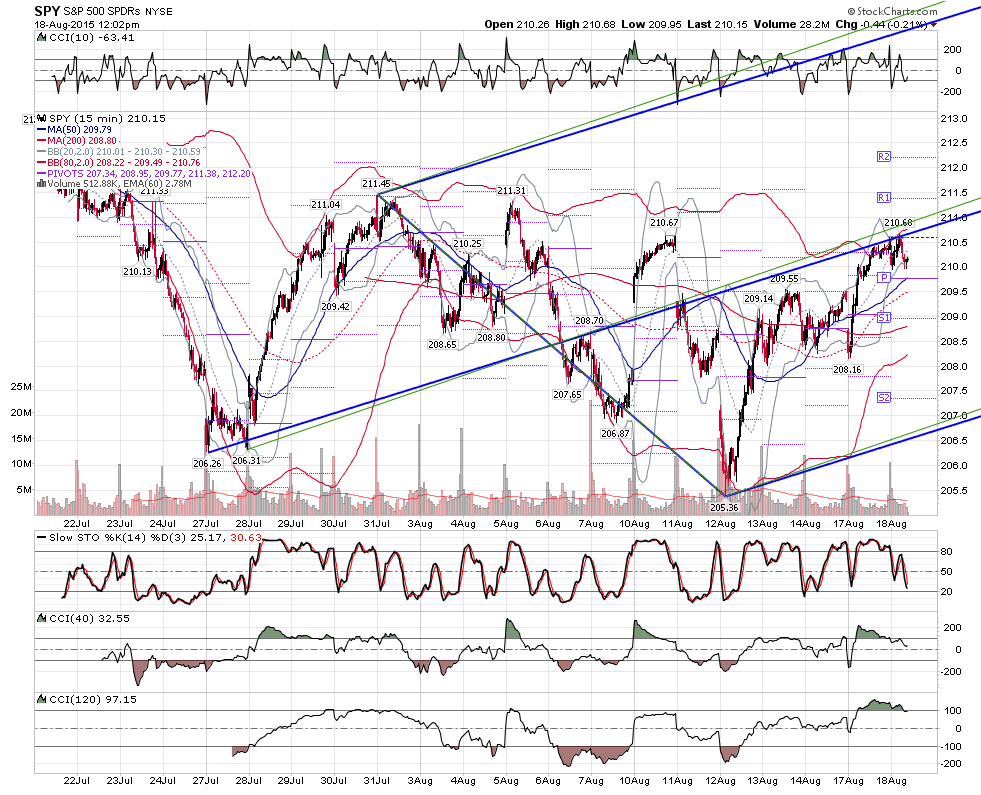Click the 209.42 price annotation
The image size is (981, 795).
click(x=335, y=306)
